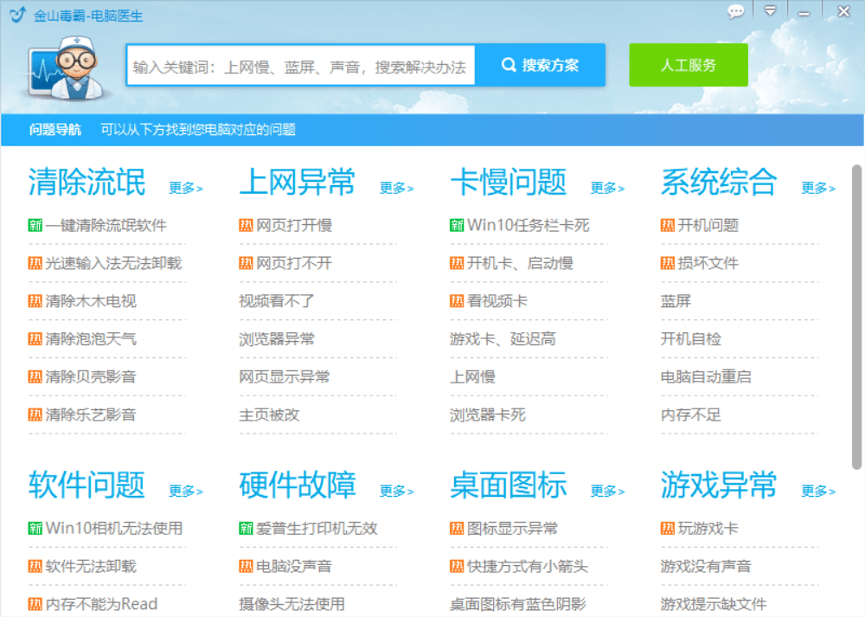This screenshot has height=618, width=866.
Task: Select the 问题导航 tab
Action: tap(55, 129)
